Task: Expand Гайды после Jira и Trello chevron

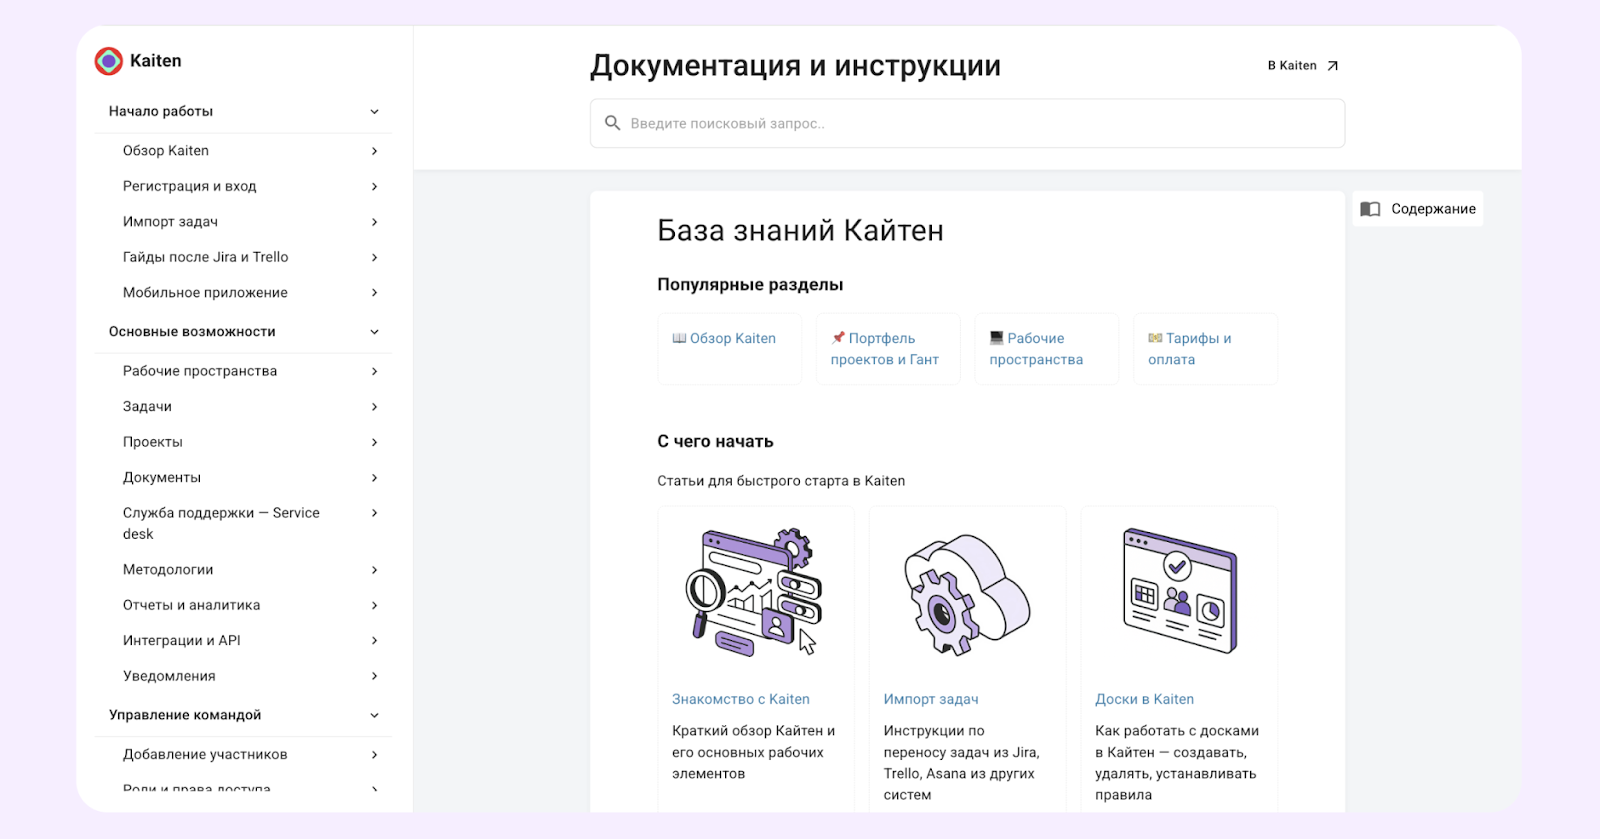Action: point(375,257)
